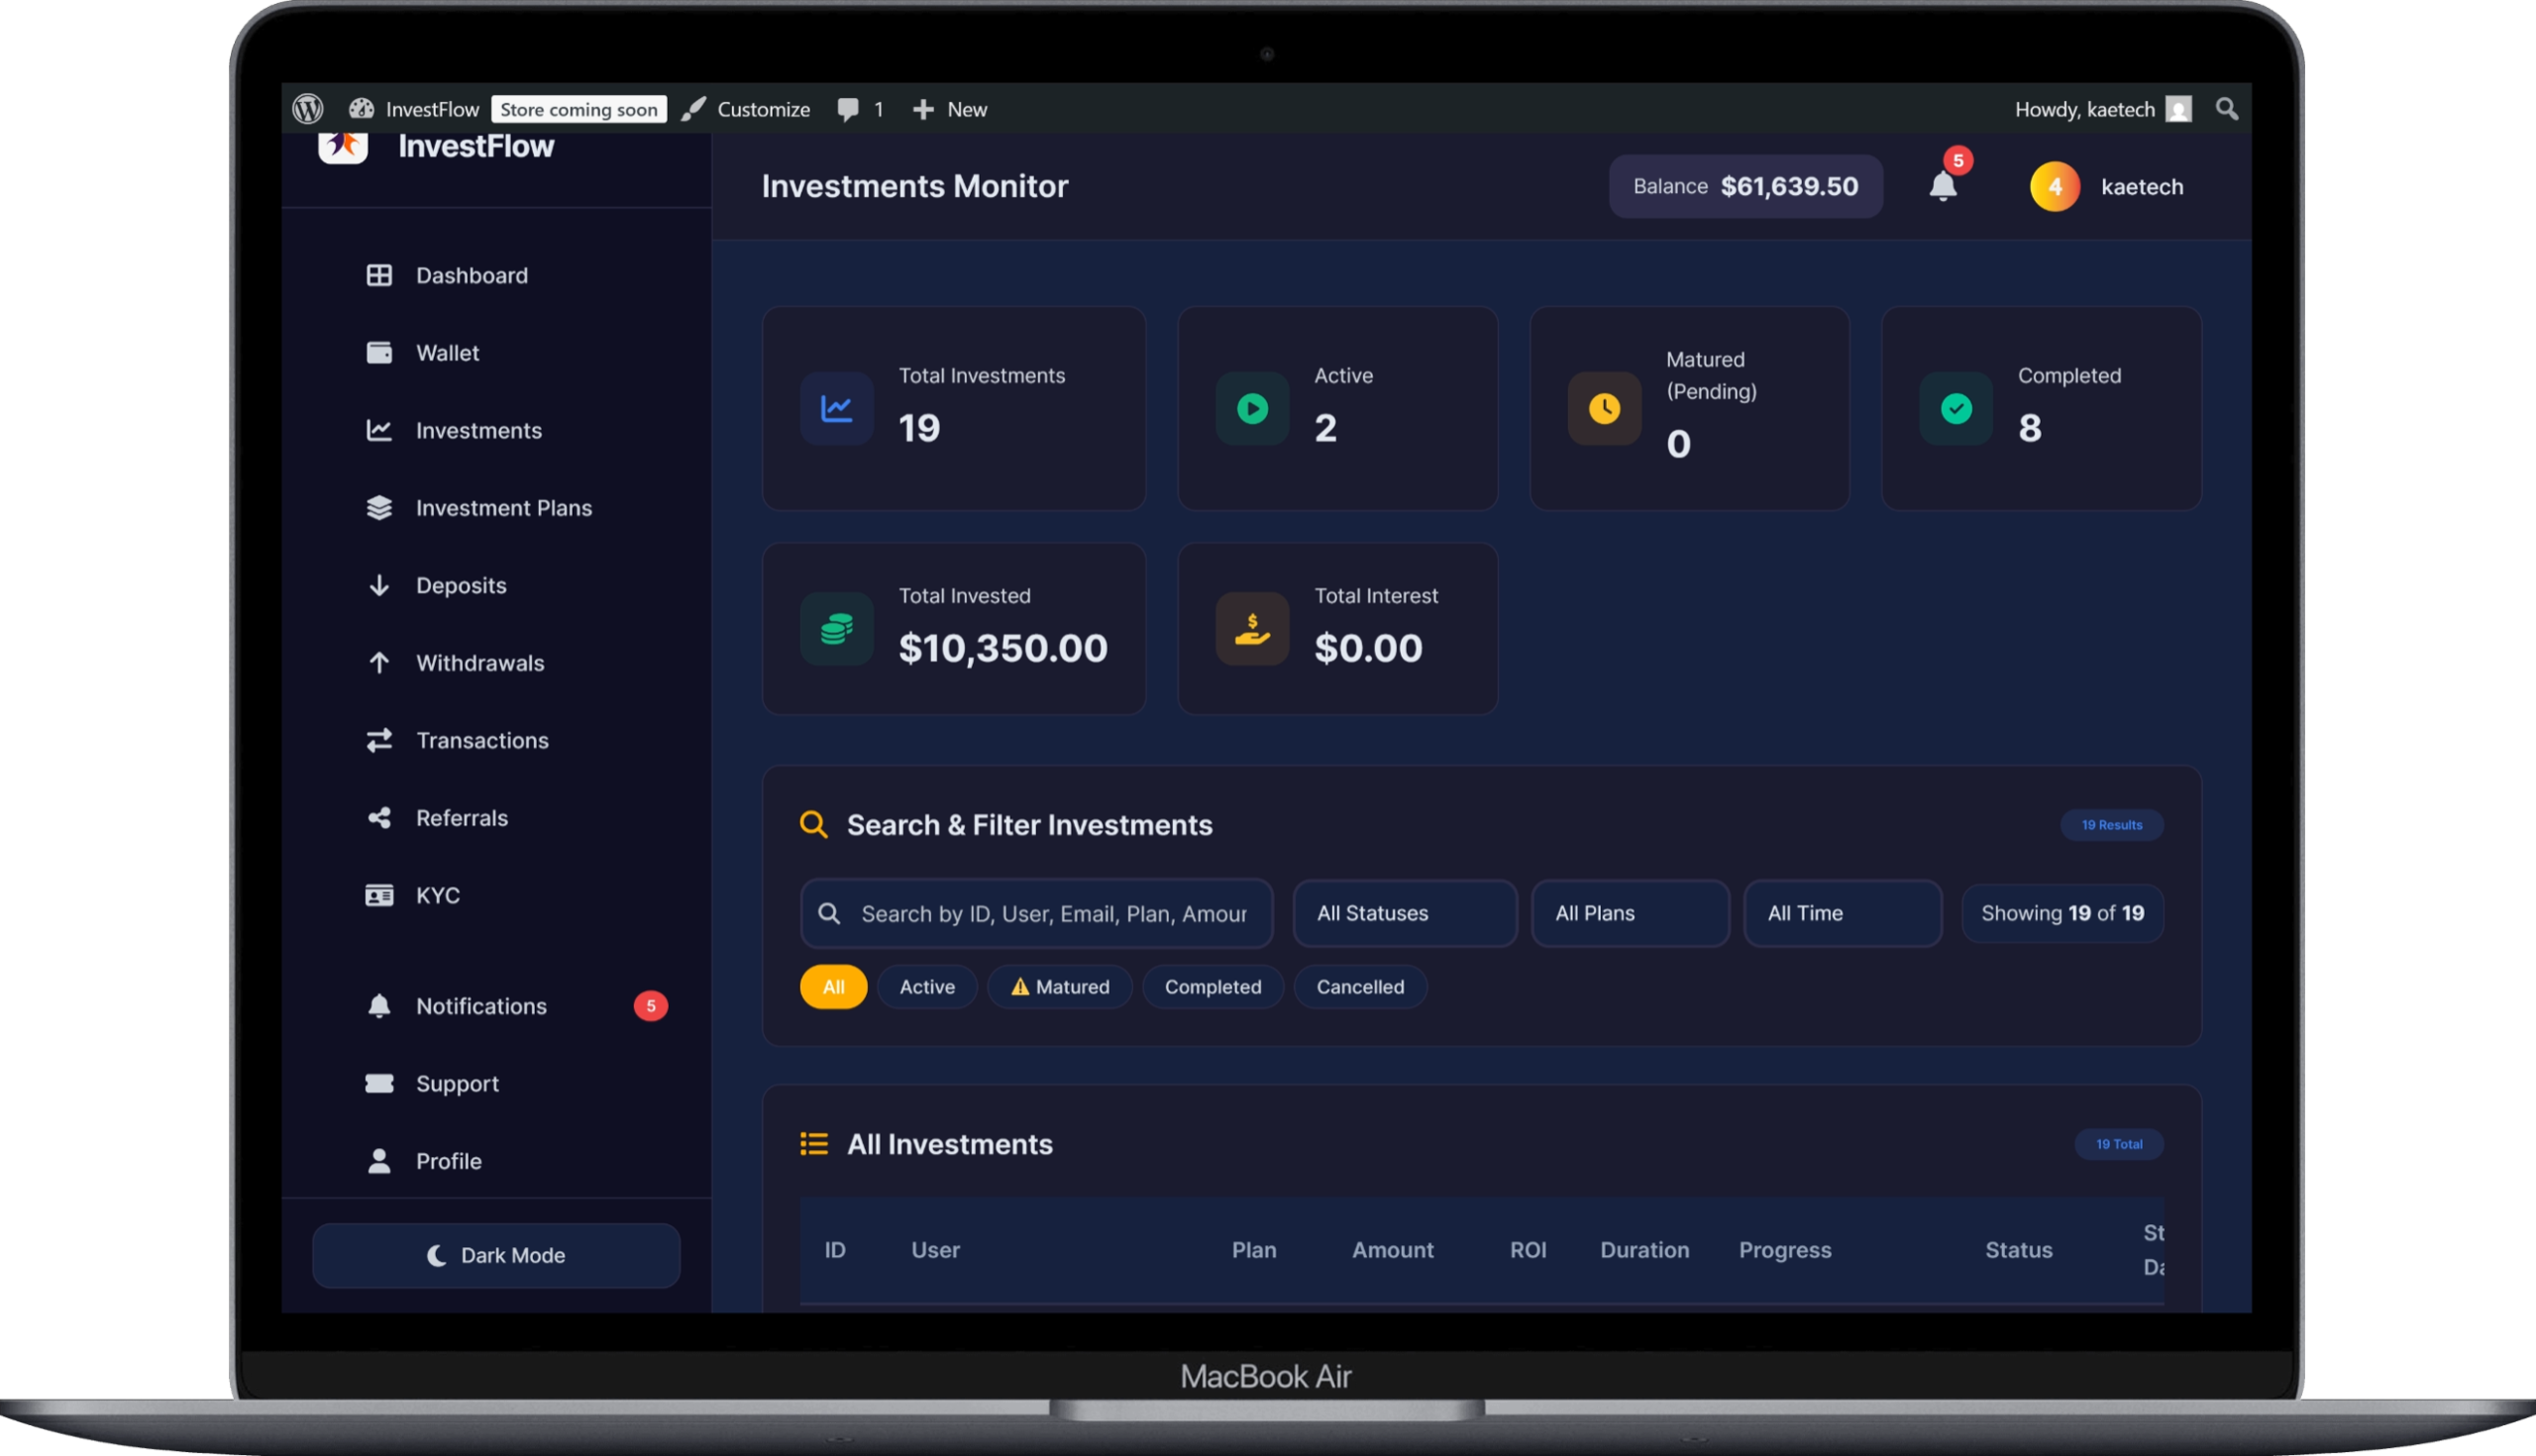Click the Withdrawals up-arrow icon
The image size is (2536, 1456).
(379, 663)
